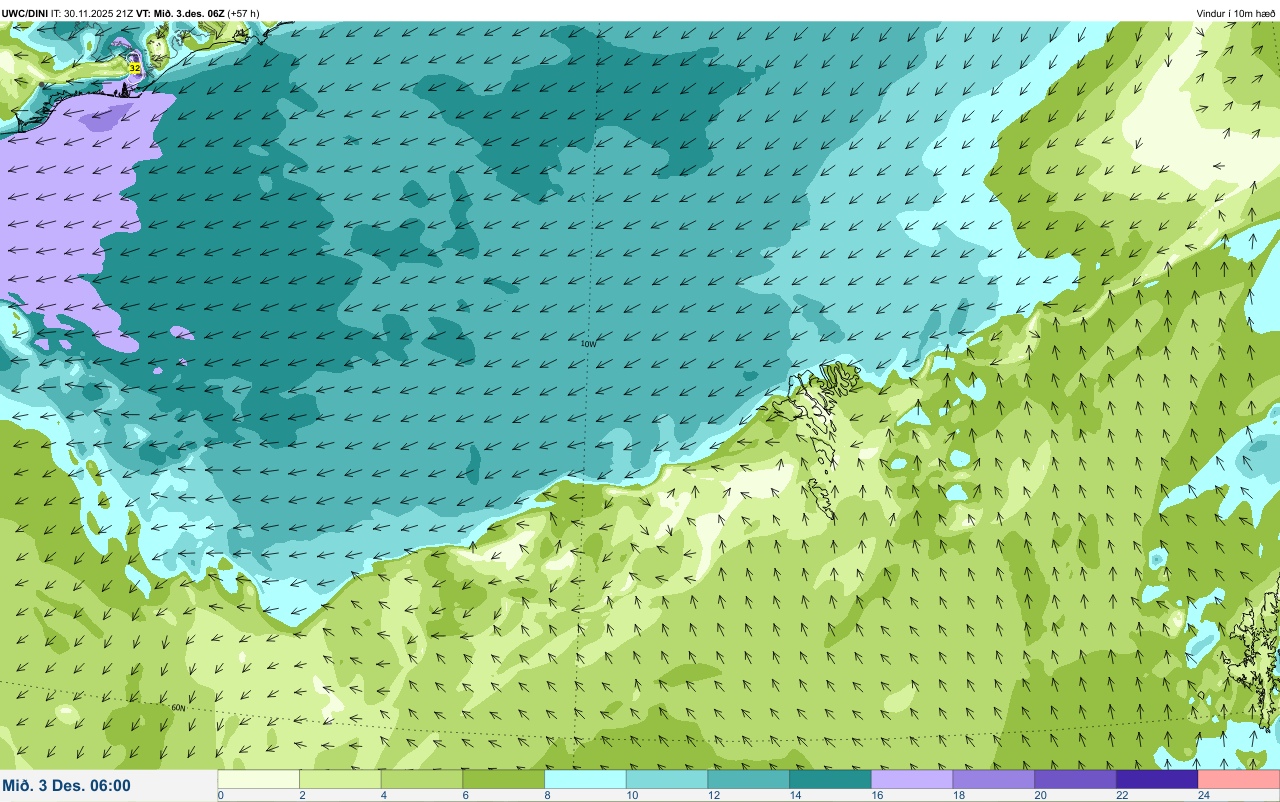Click the '60N' latitude label on the map

click(x=179, y=708)
